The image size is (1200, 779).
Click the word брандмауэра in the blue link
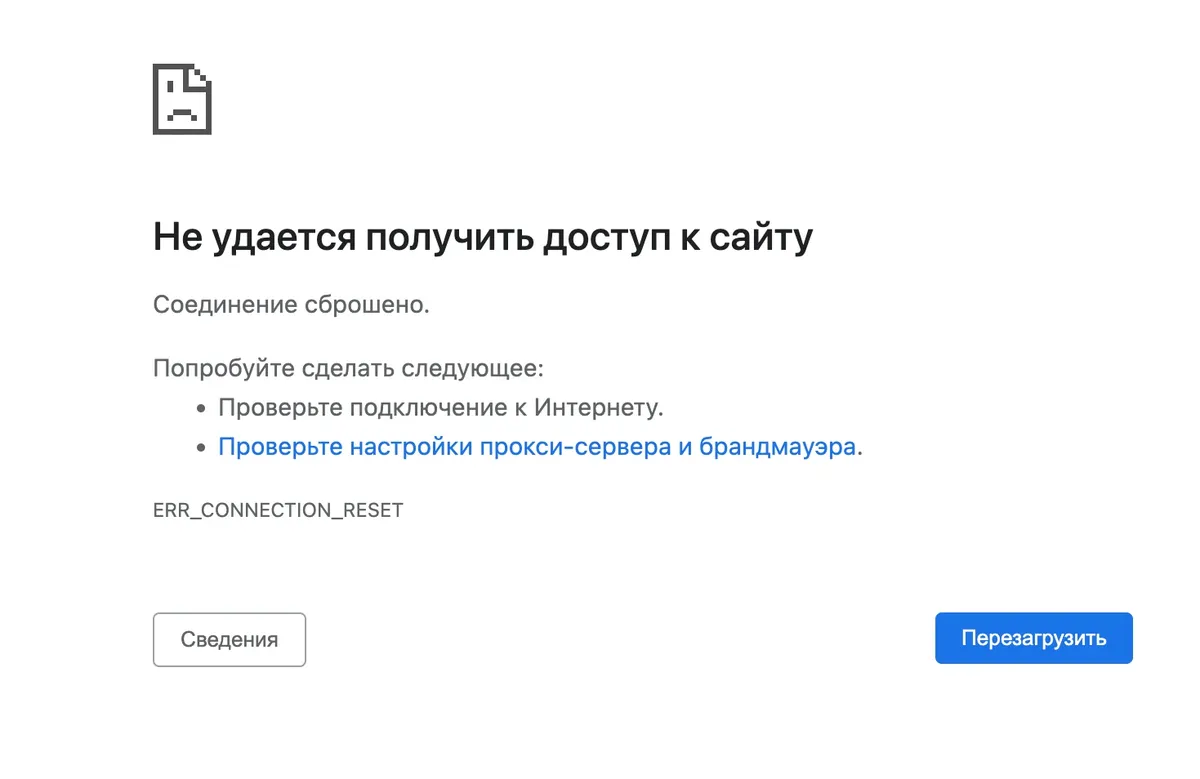coord(777,447)
